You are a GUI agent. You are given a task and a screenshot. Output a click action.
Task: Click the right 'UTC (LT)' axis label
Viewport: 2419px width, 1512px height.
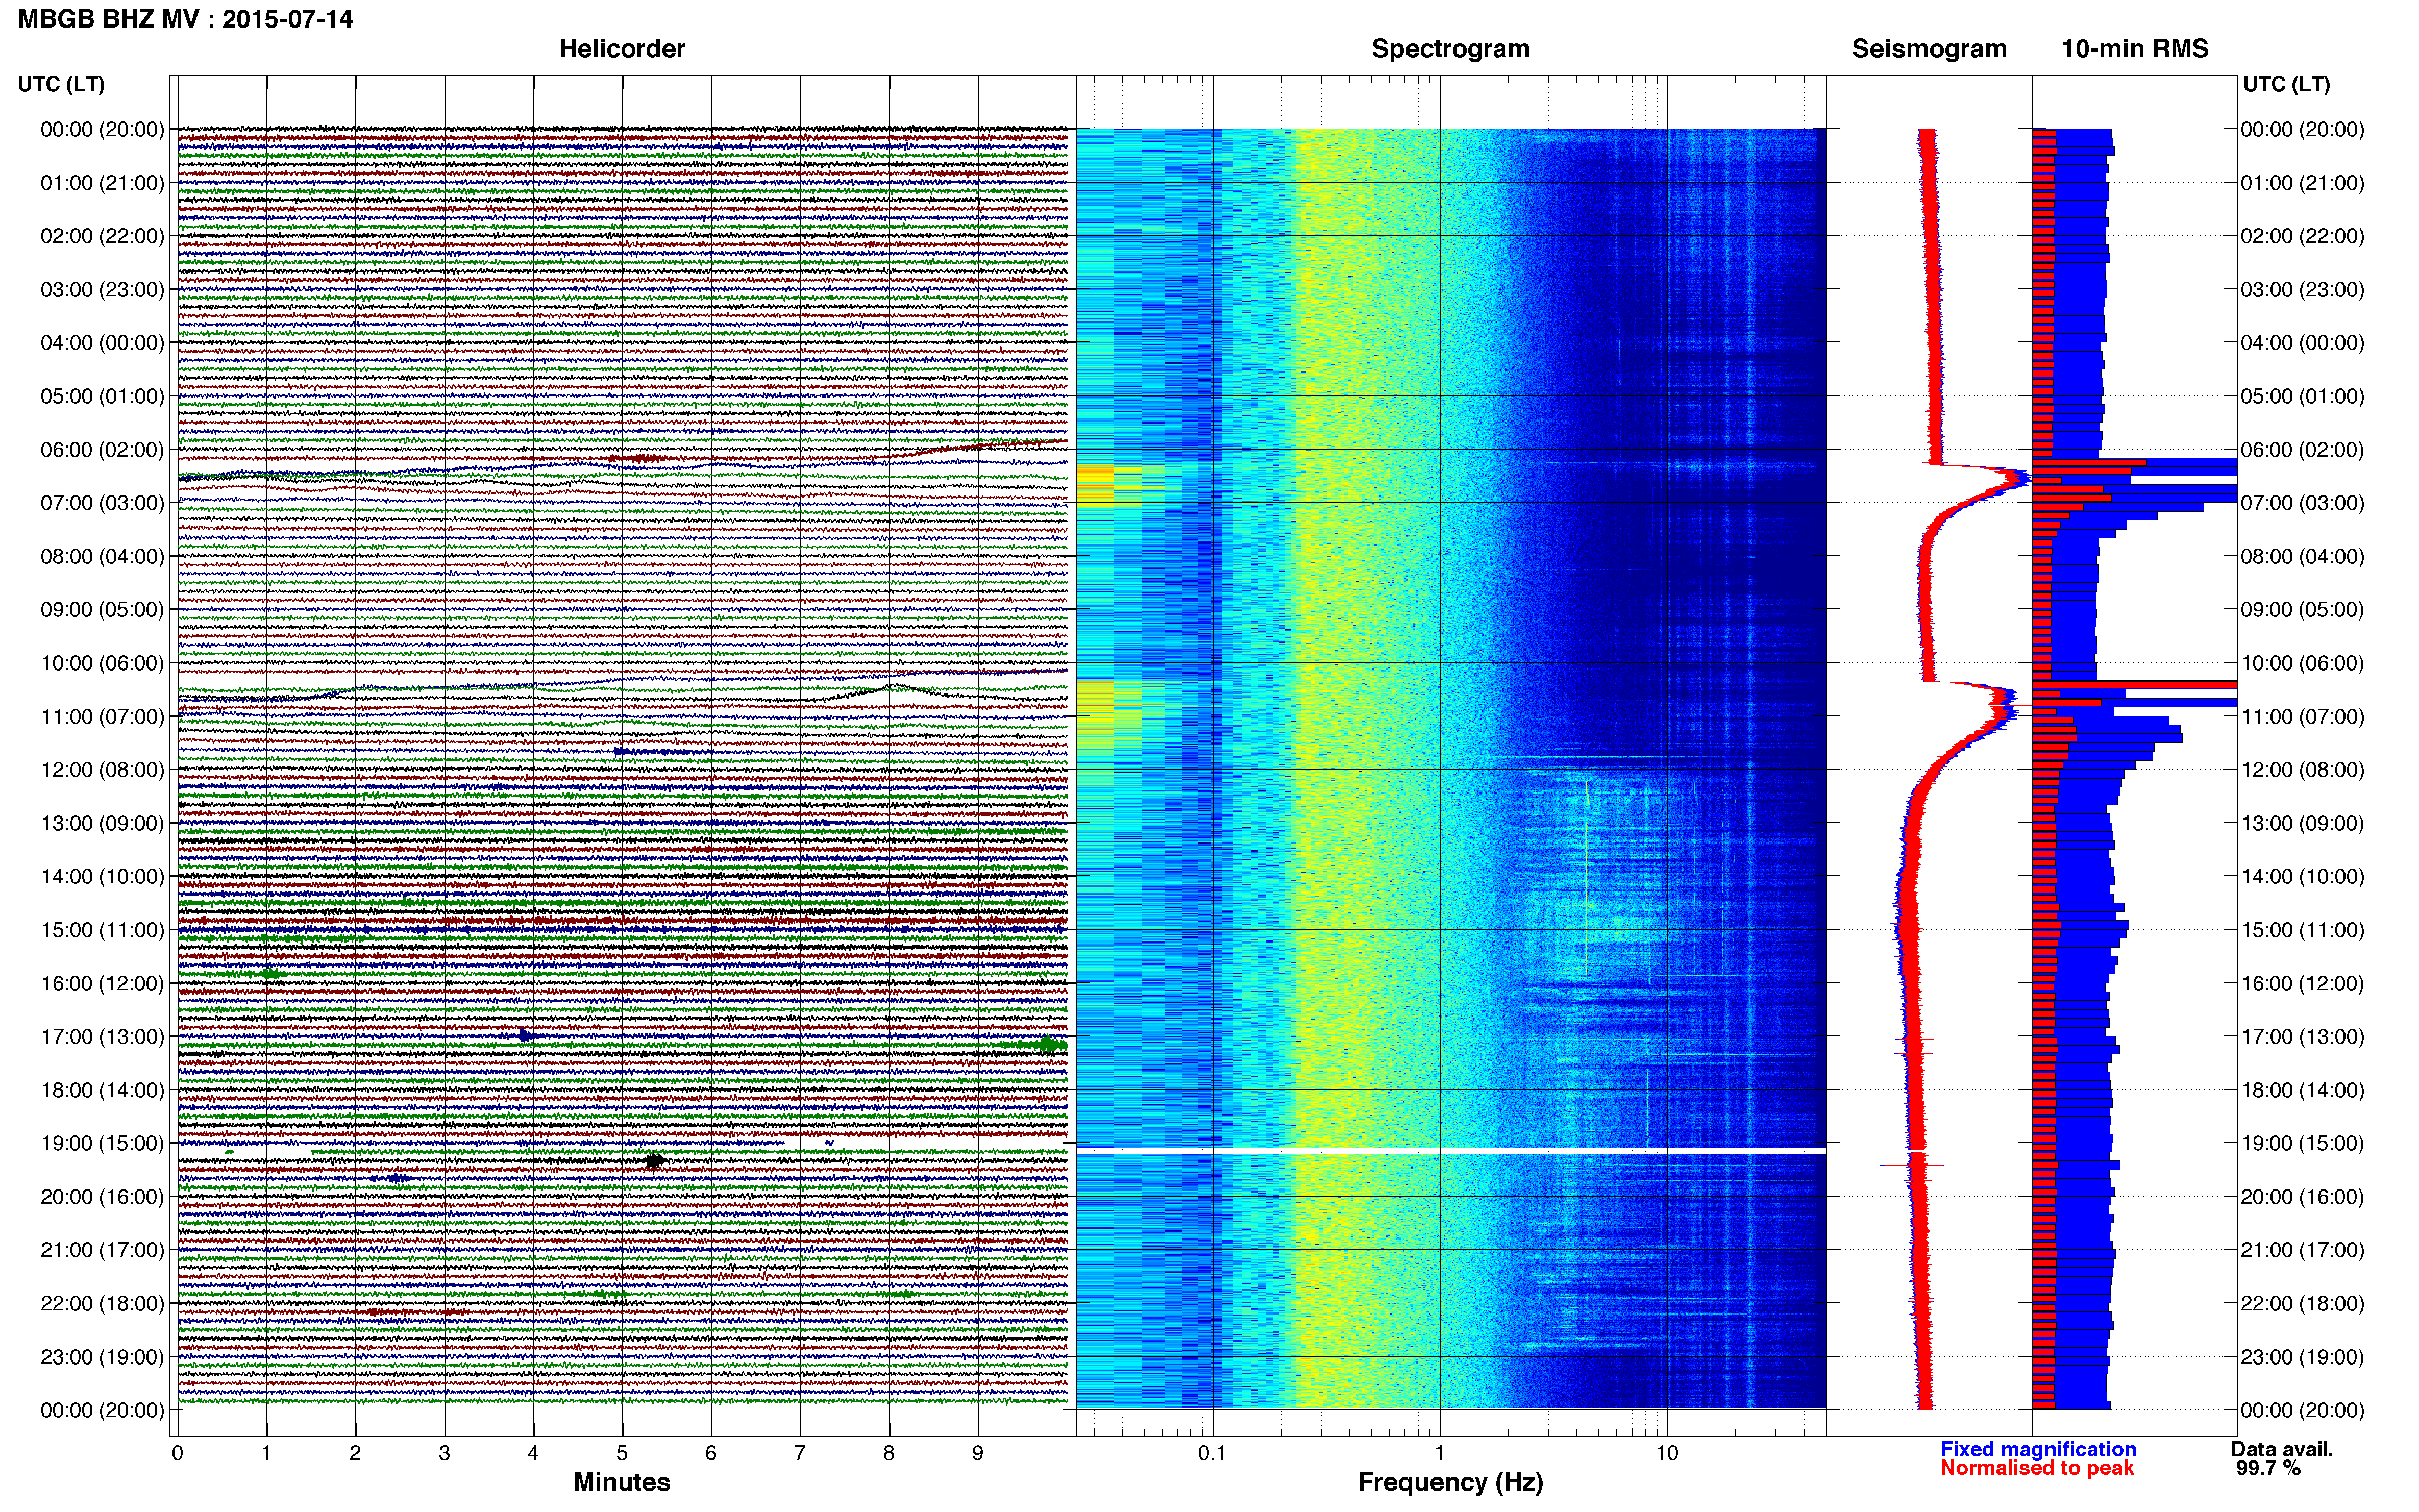[x=2286, y=84]
